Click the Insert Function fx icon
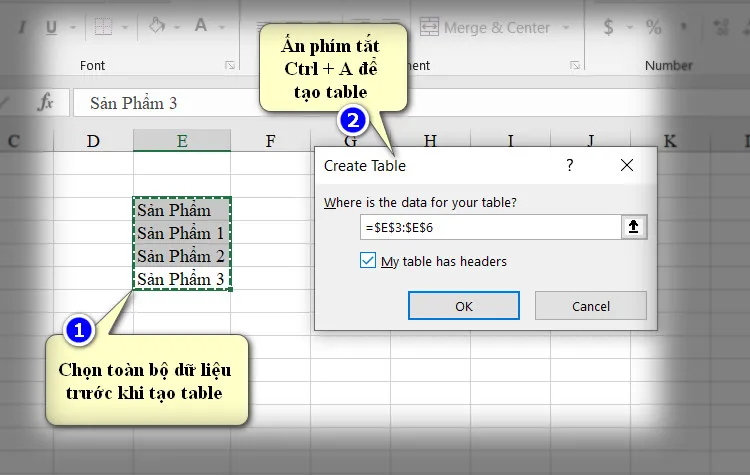The width and height of the screenshot is (750, 475). 45,103
